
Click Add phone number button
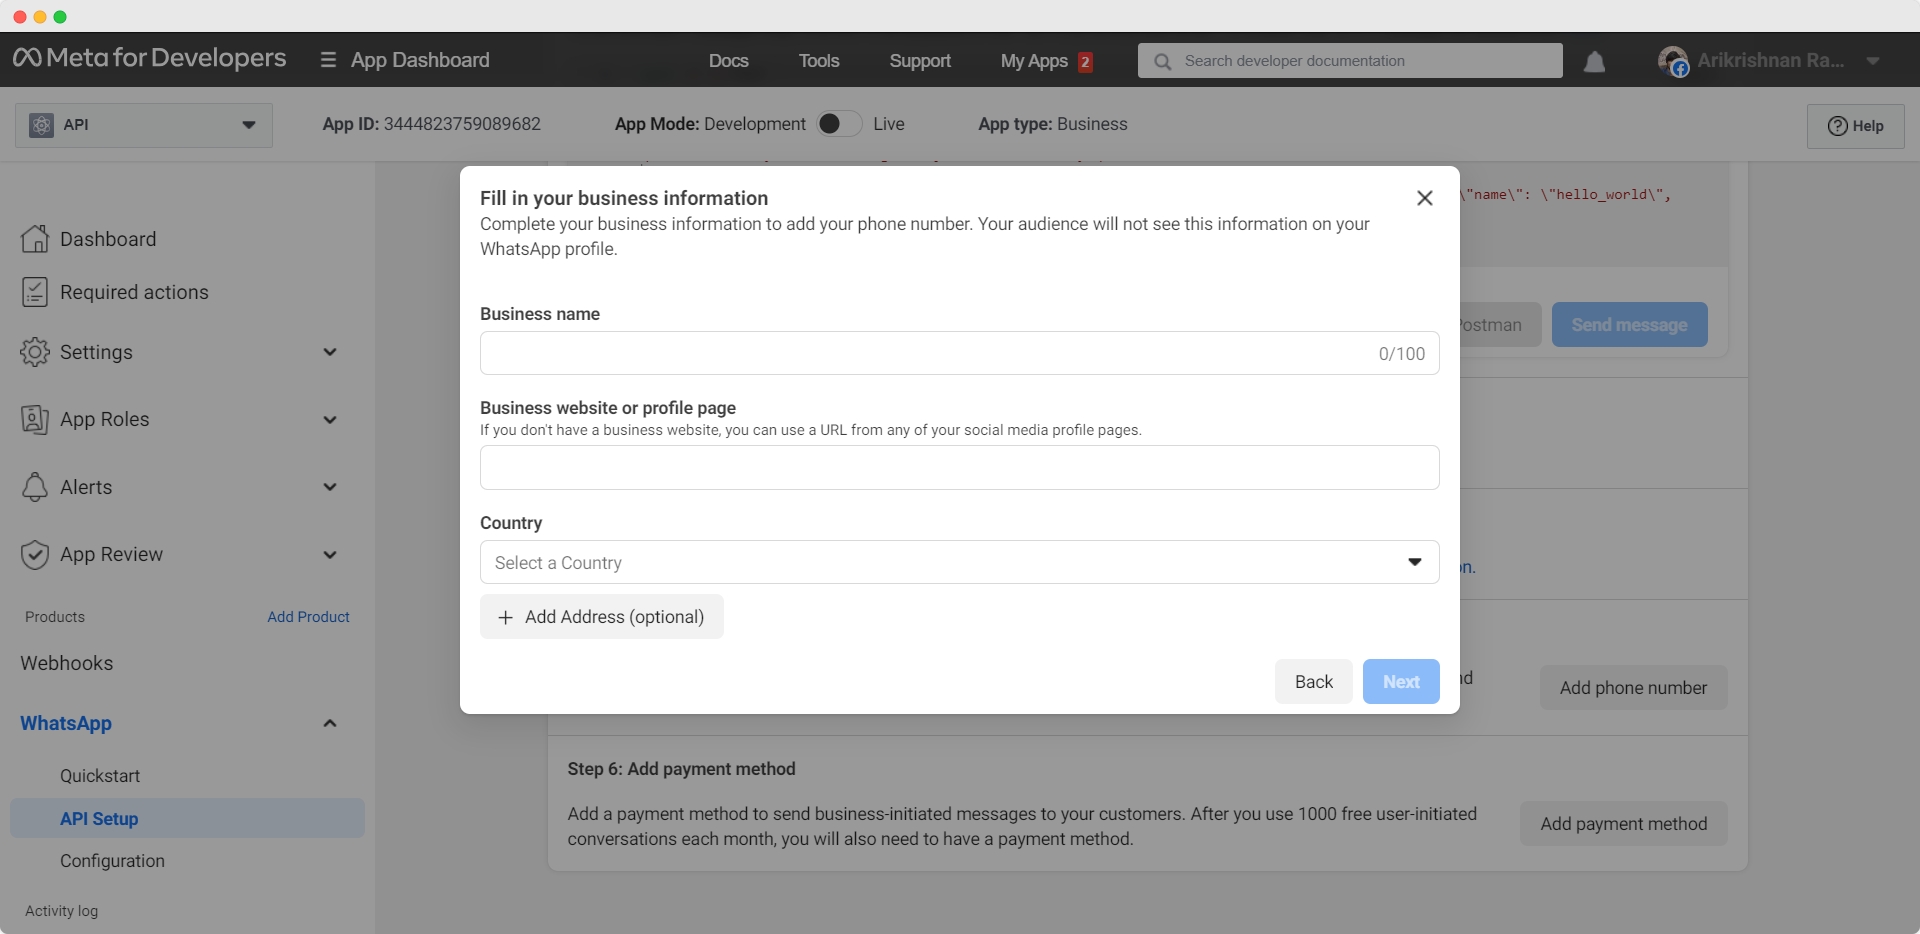pos(1634,688)
